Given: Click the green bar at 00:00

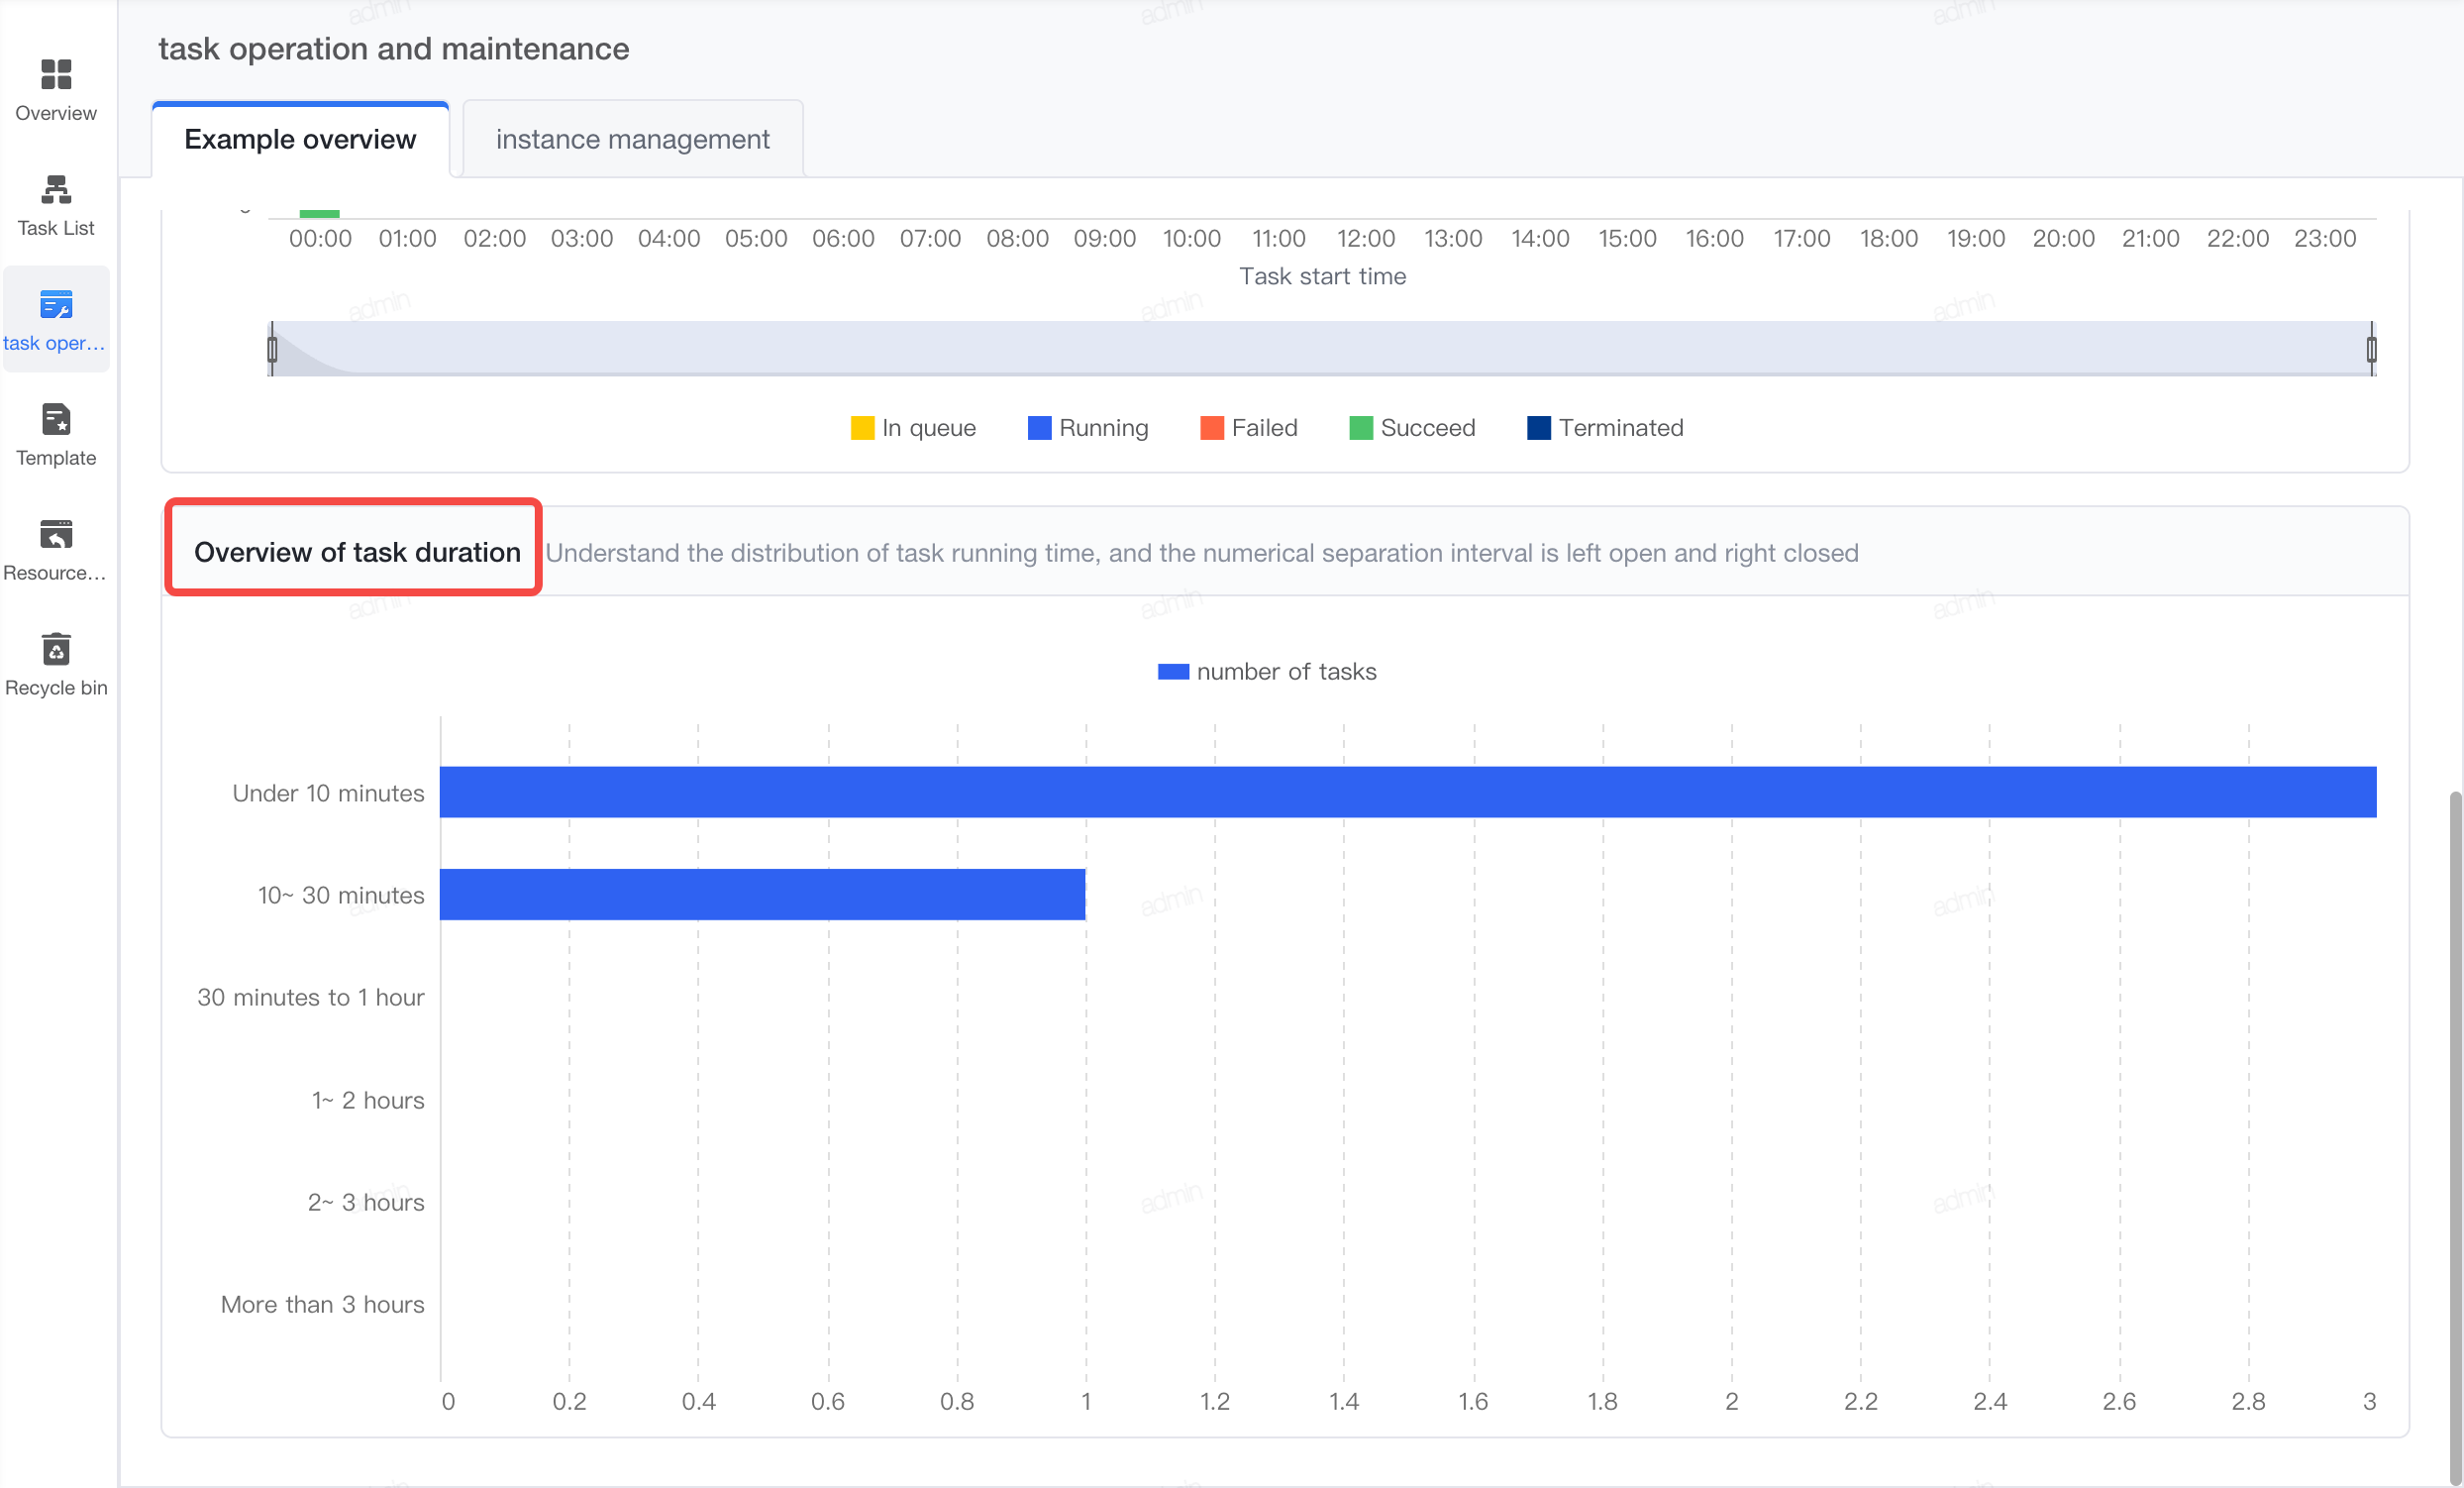Looking at the screenshot, I should [x=319, y=213].
